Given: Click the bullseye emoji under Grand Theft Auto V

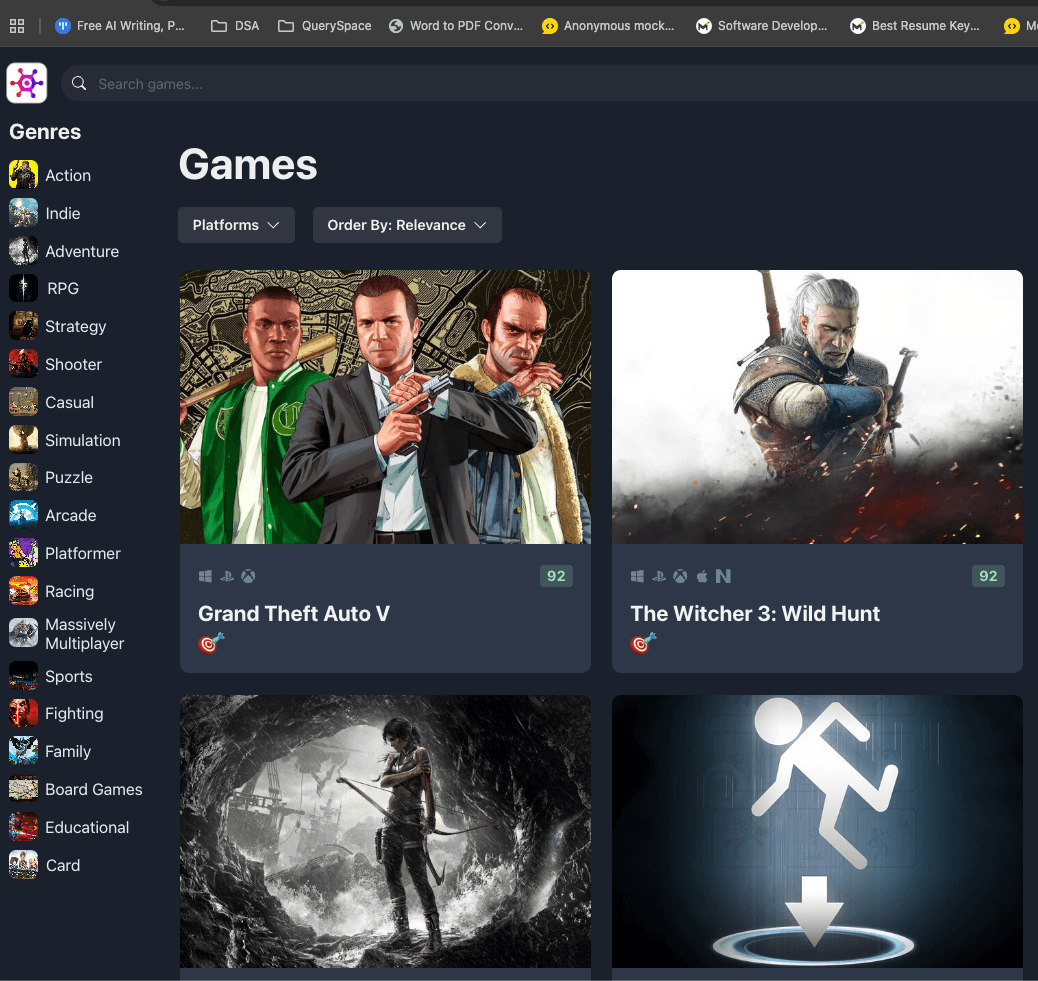Looking at the screenshot, I should (x=211, y=644).
